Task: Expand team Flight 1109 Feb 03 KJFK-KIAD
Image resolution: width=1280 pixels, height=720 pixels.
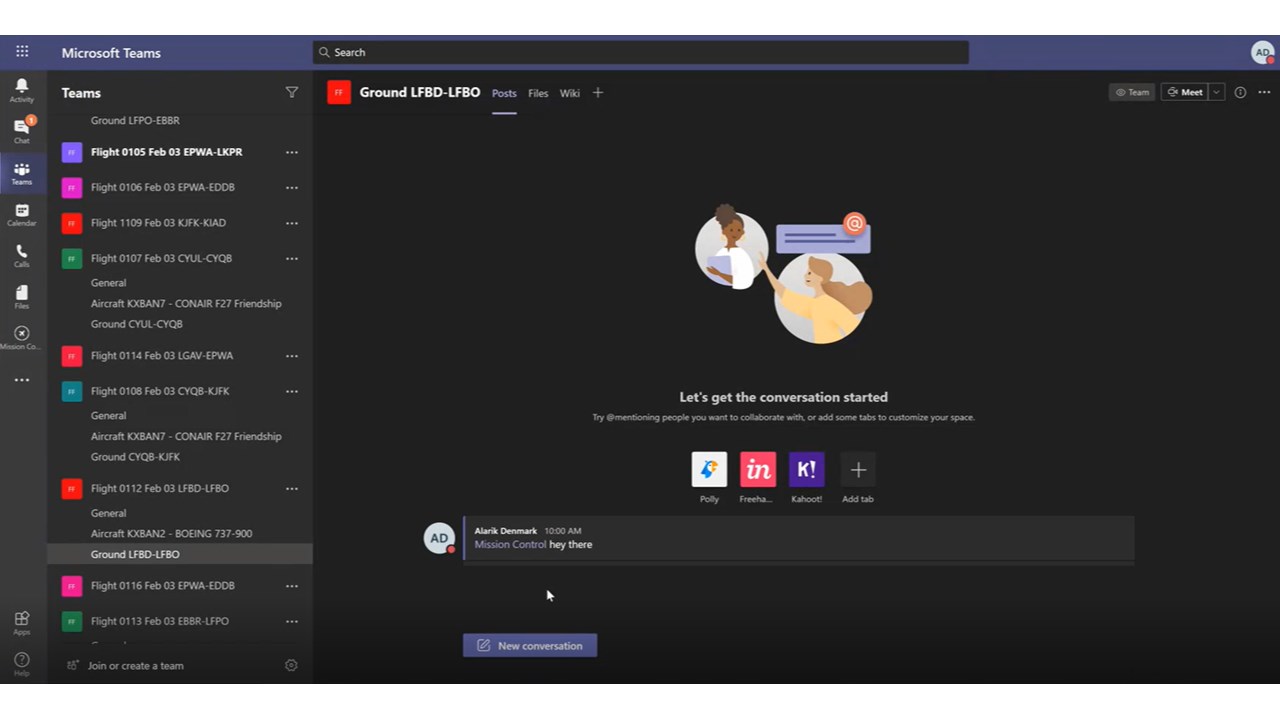Action: pyautogui.click(x=158, y=223)
